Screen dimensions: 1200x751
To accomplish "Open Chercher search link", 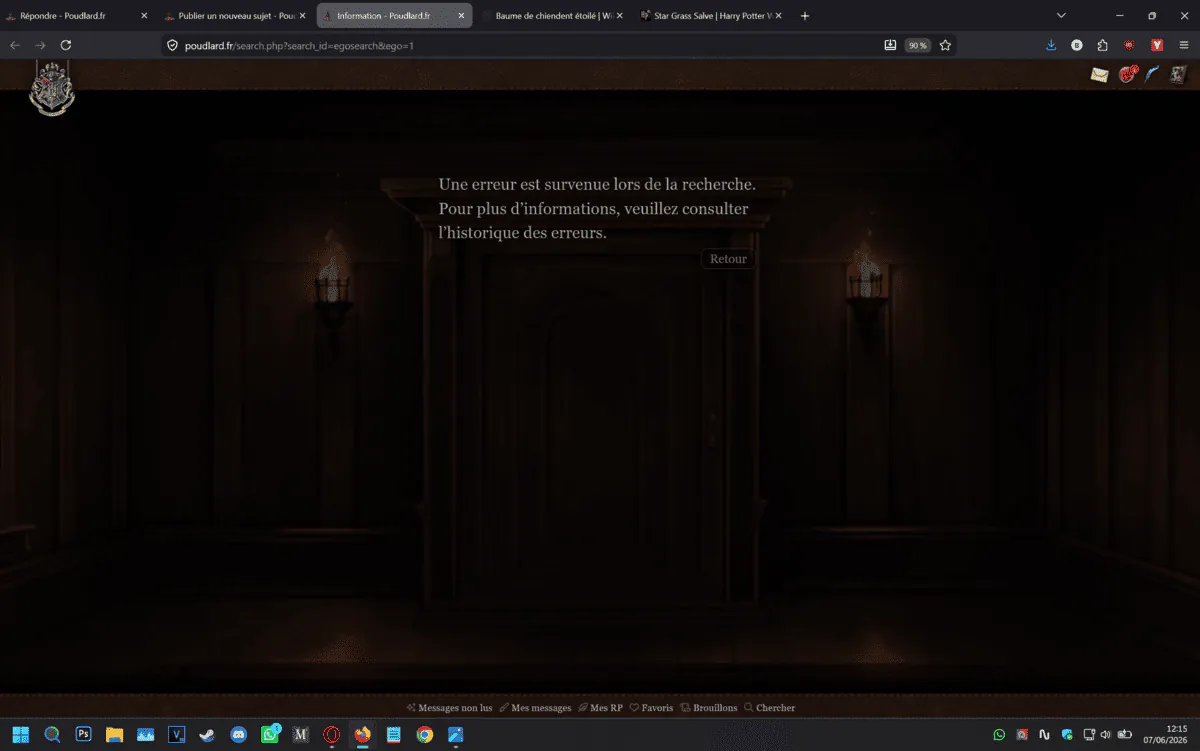I will click(769, 708).
